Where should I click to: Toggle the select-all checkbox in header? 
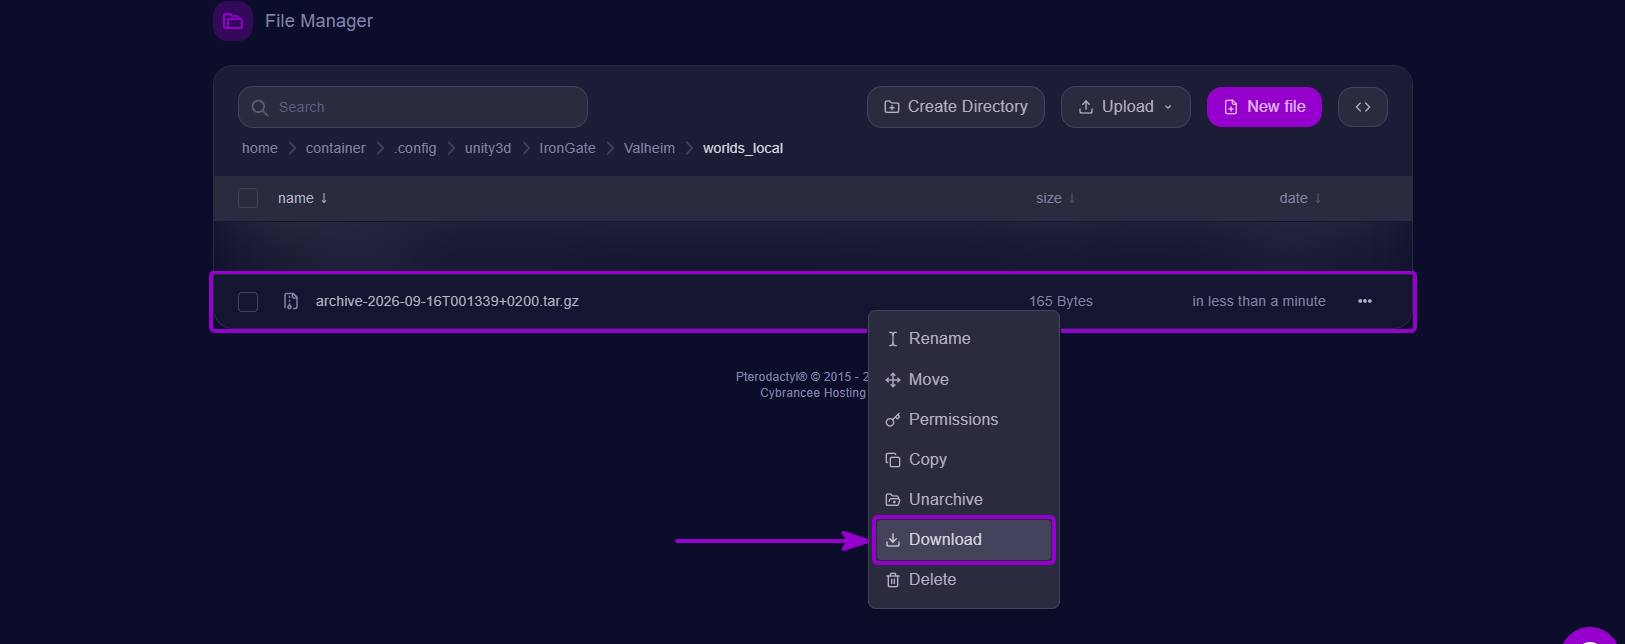coord(248,198)
